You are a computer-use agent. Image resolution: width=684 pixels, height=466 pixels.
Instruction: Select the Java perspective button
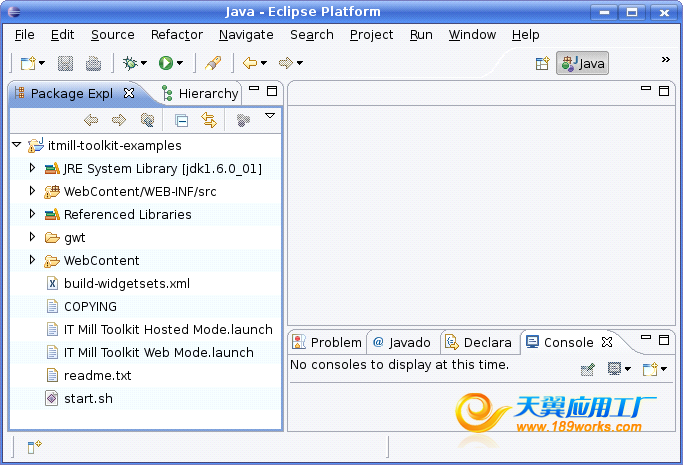(x=582, y=64)
